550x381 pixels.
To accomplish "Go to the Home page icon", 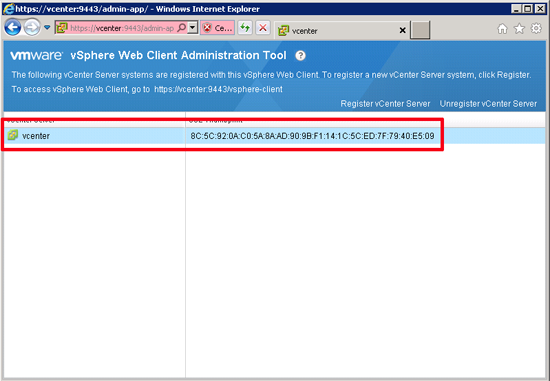I will click(x=502, y=28).
